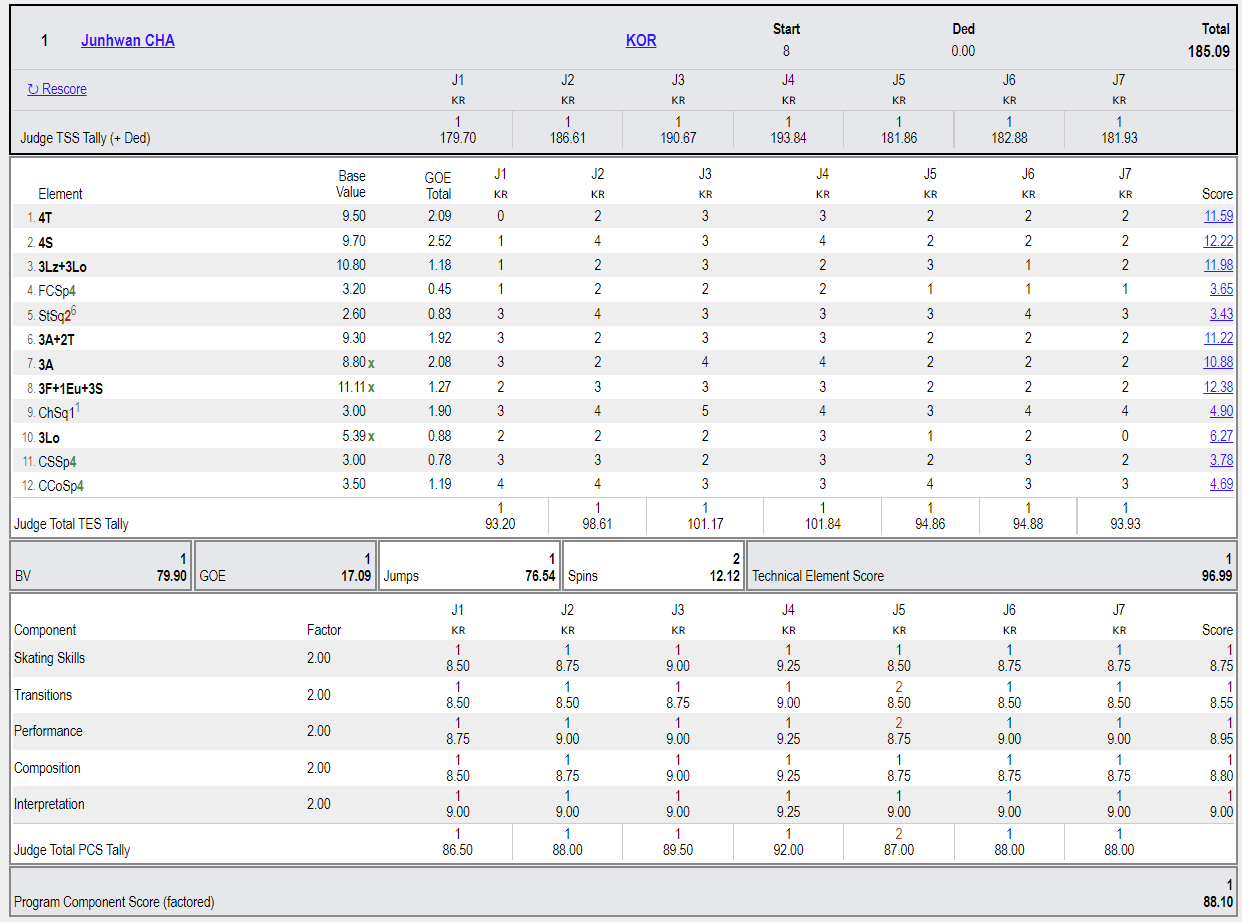
Task: Open the 3A score 10.88
Action: pos(1219,362)
